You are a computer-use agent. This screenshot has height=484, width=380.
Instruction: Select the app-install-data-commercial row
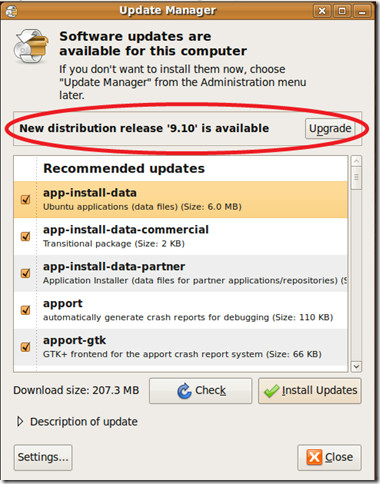[181, 237]
